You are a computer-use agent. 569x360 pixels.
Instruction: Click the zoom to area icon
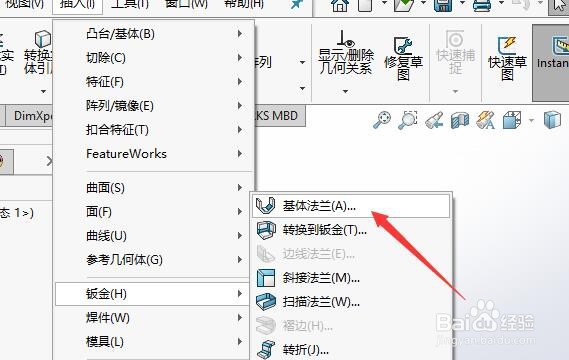[x=408, y=120]
